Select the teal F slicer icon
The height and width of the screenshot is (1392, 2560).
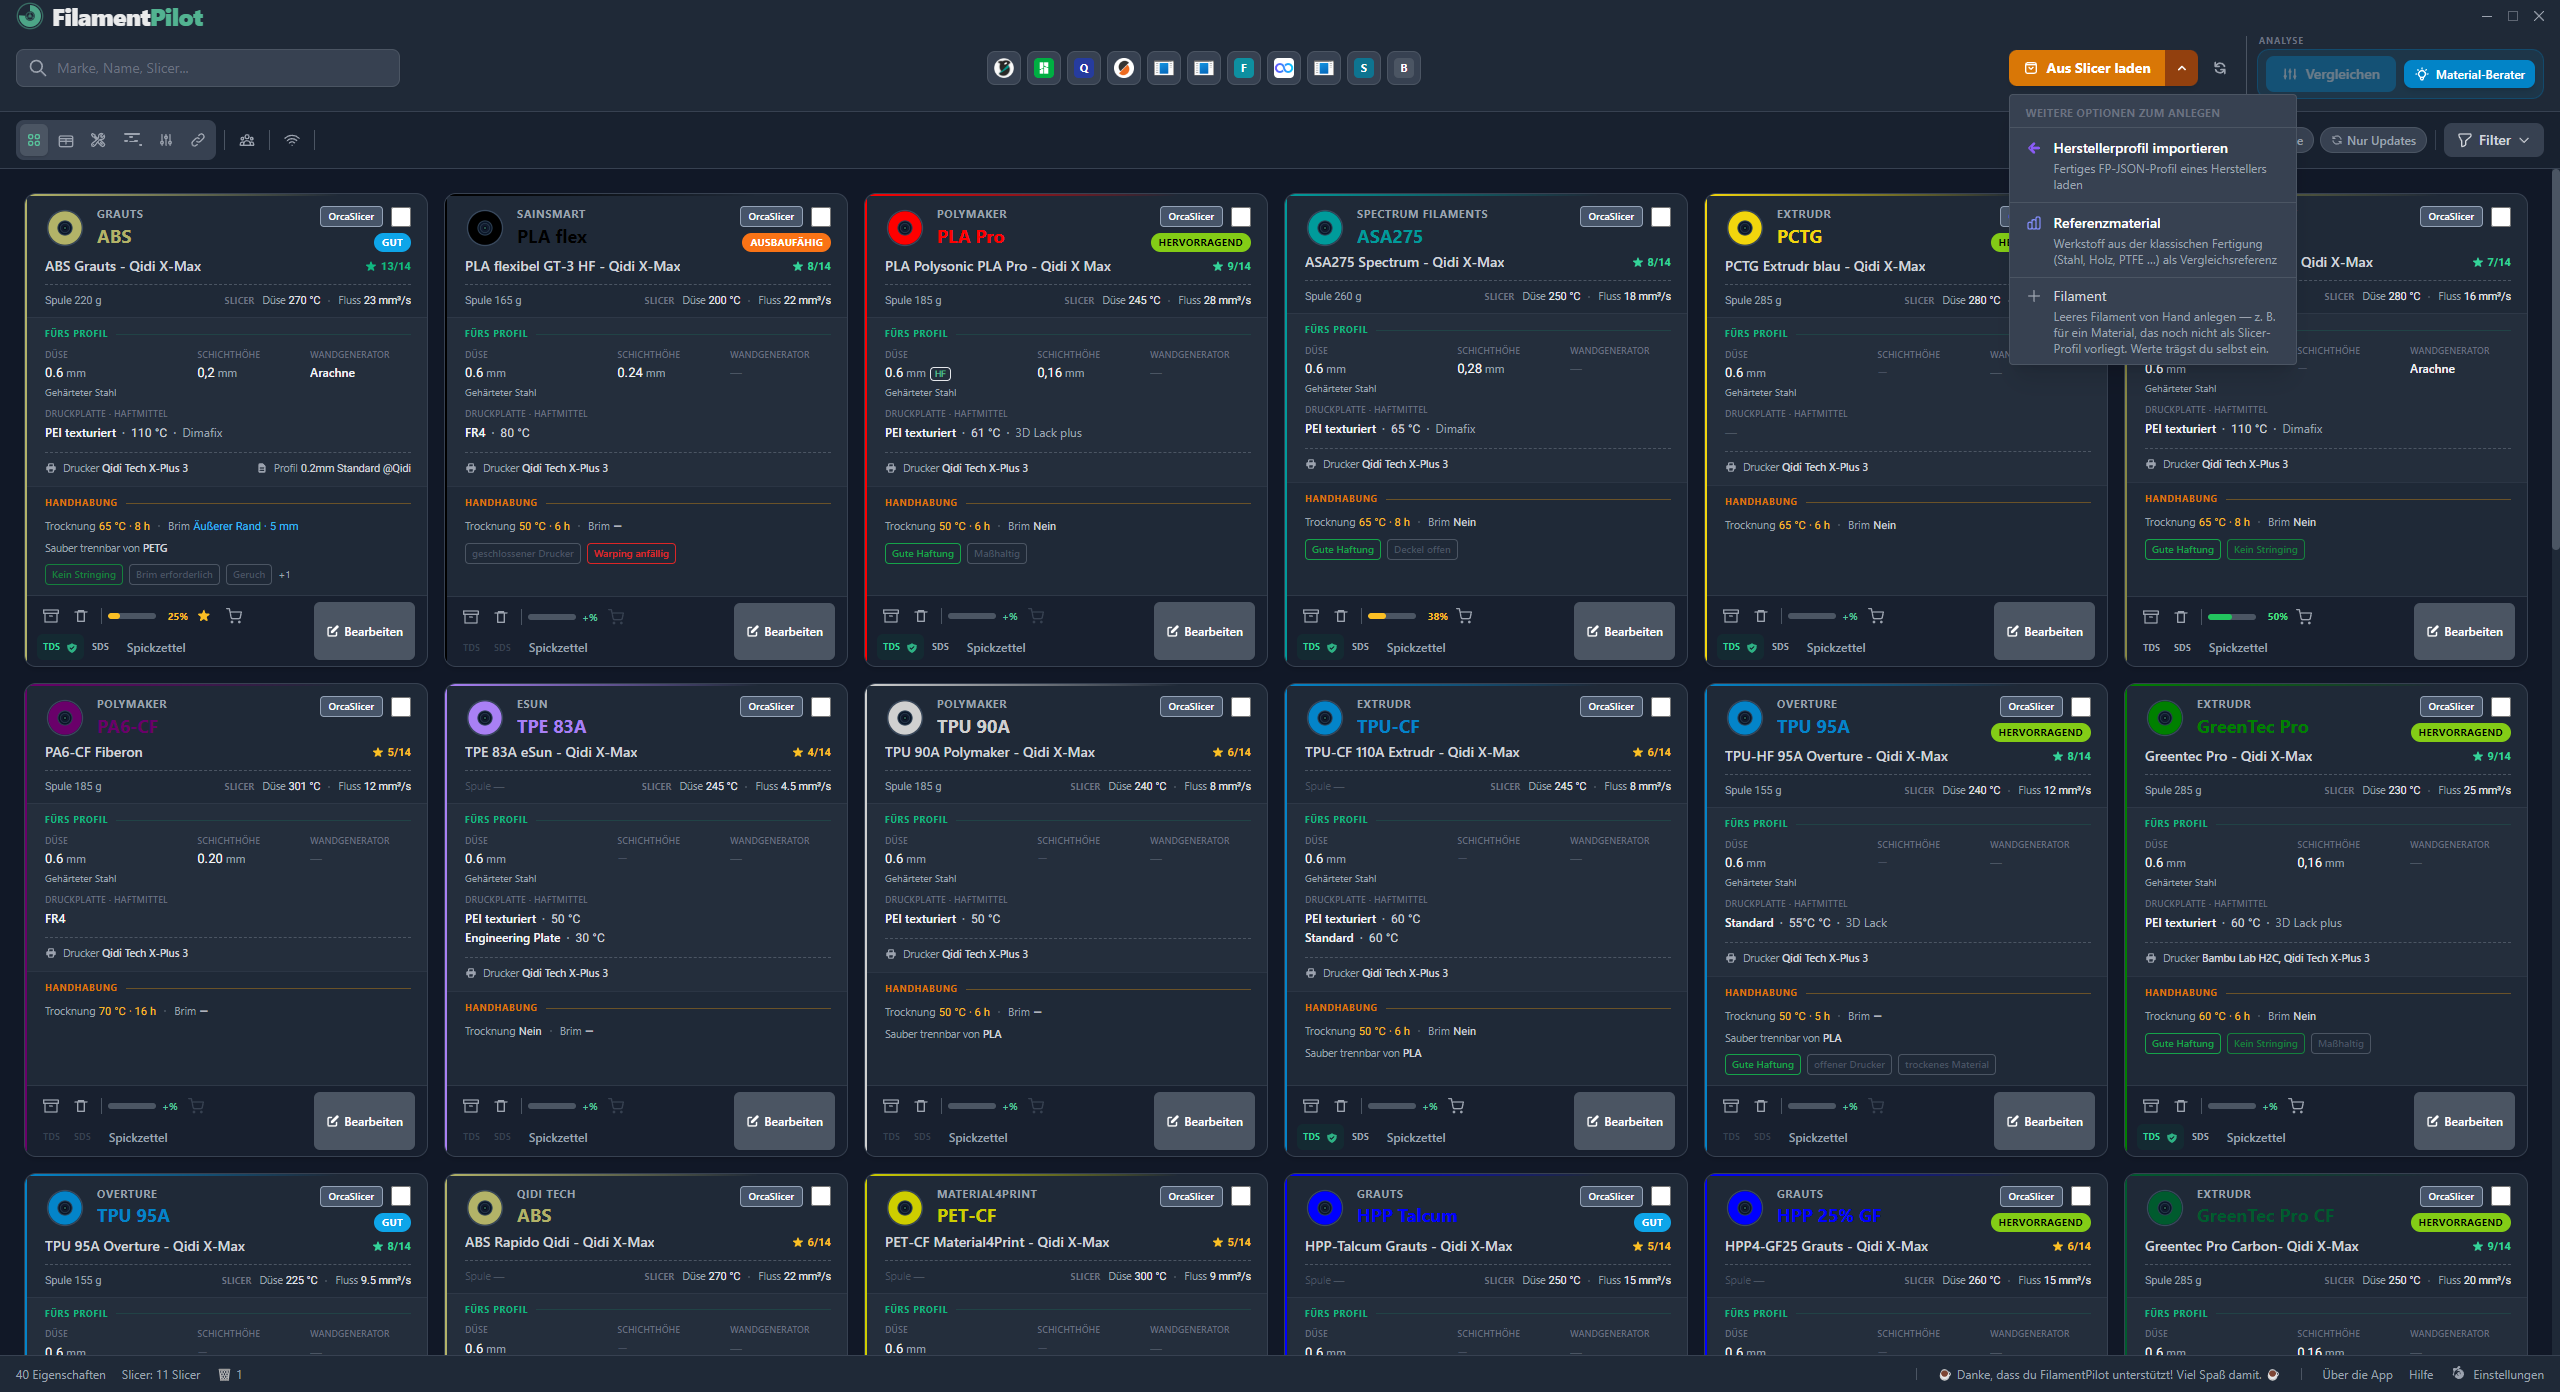tap(1244, 68)
